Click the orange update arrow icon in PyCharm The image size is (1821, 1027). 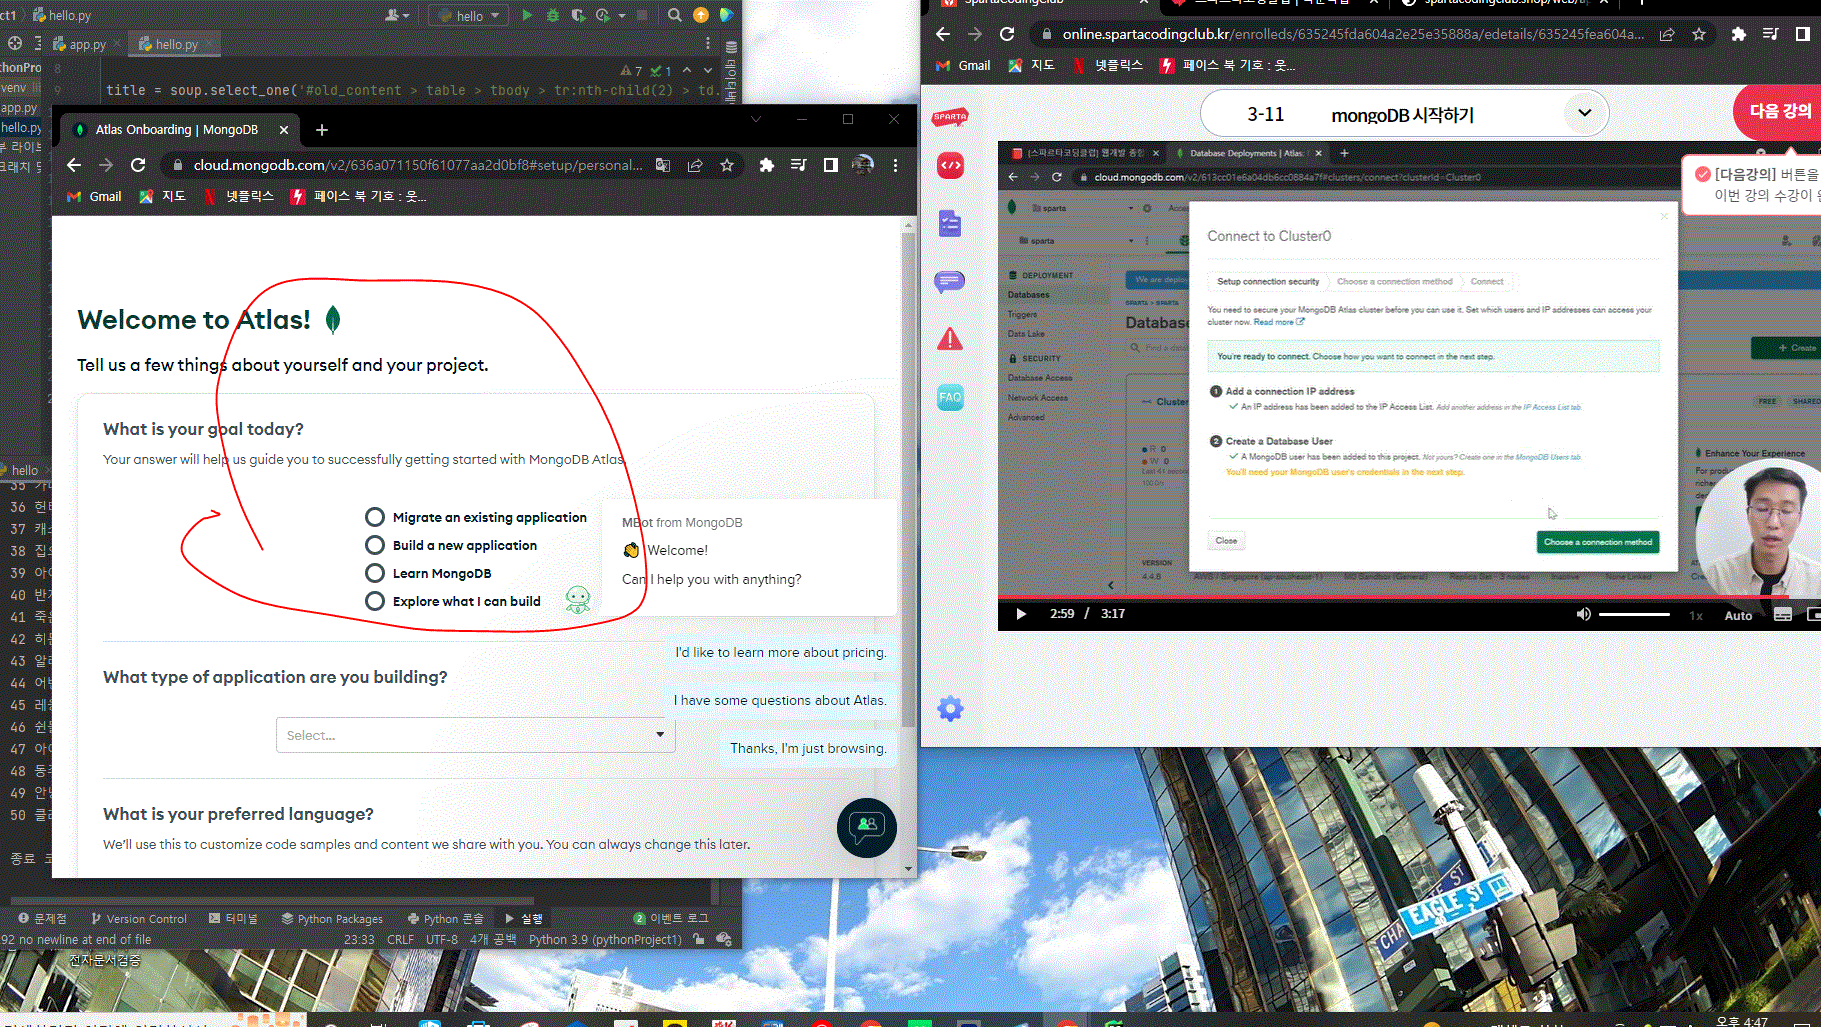pyautogui.click(x=701, y=15)
